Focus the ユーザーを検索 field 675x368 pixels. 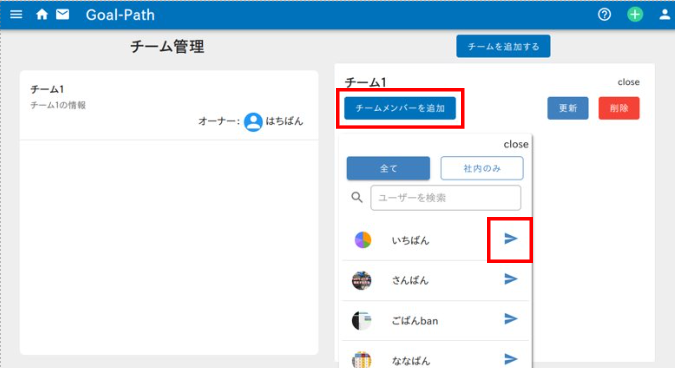446,198
